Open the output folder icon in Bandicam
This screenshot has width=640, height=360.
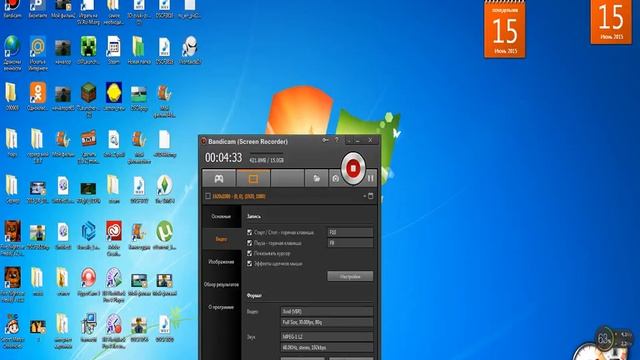click(316, 179)
